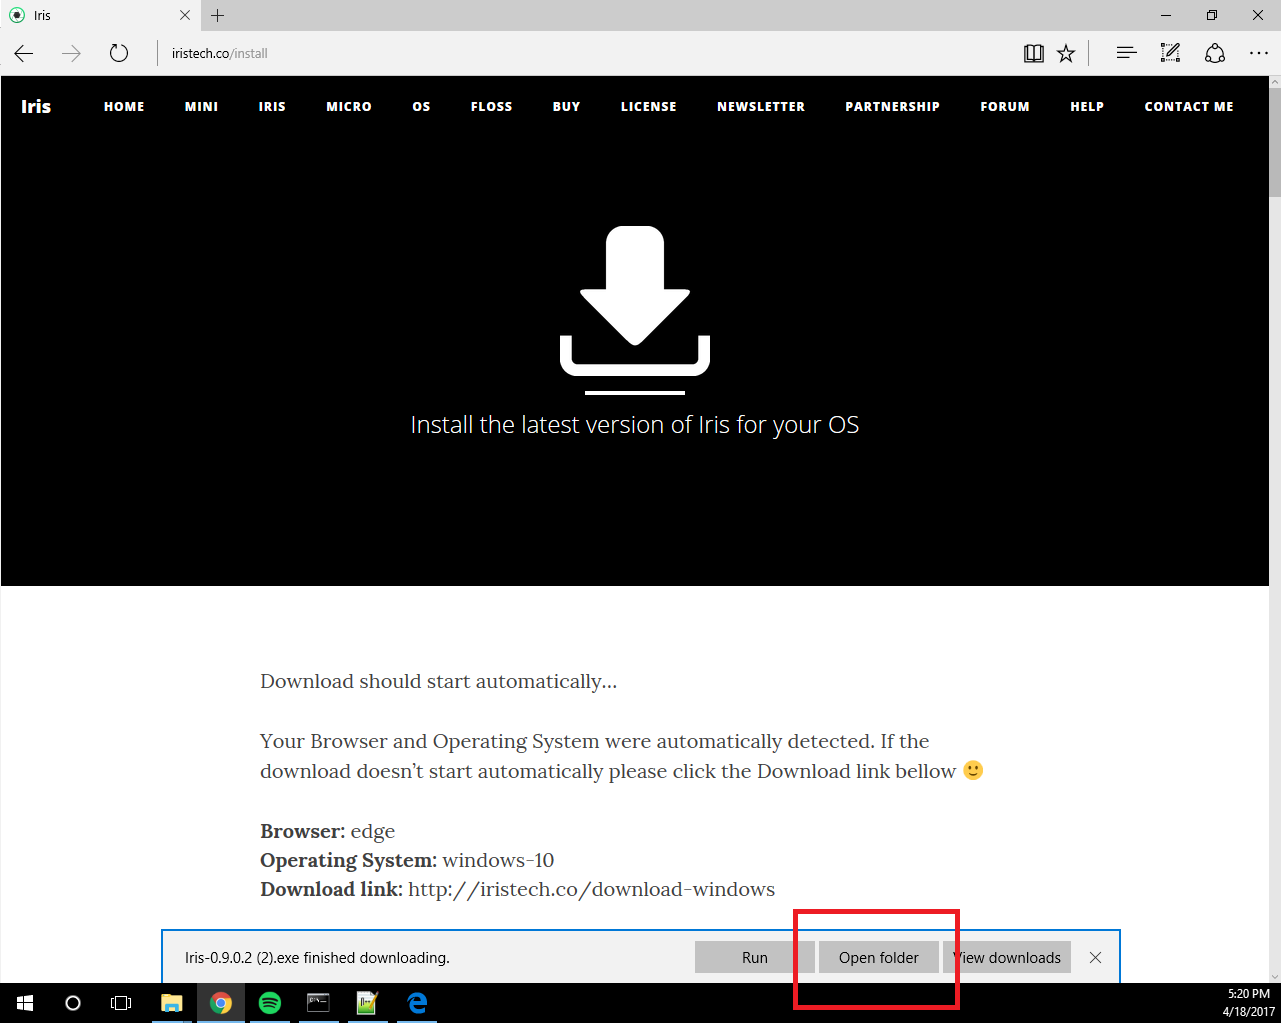Add page to favorites with star

click(1066, 53)
